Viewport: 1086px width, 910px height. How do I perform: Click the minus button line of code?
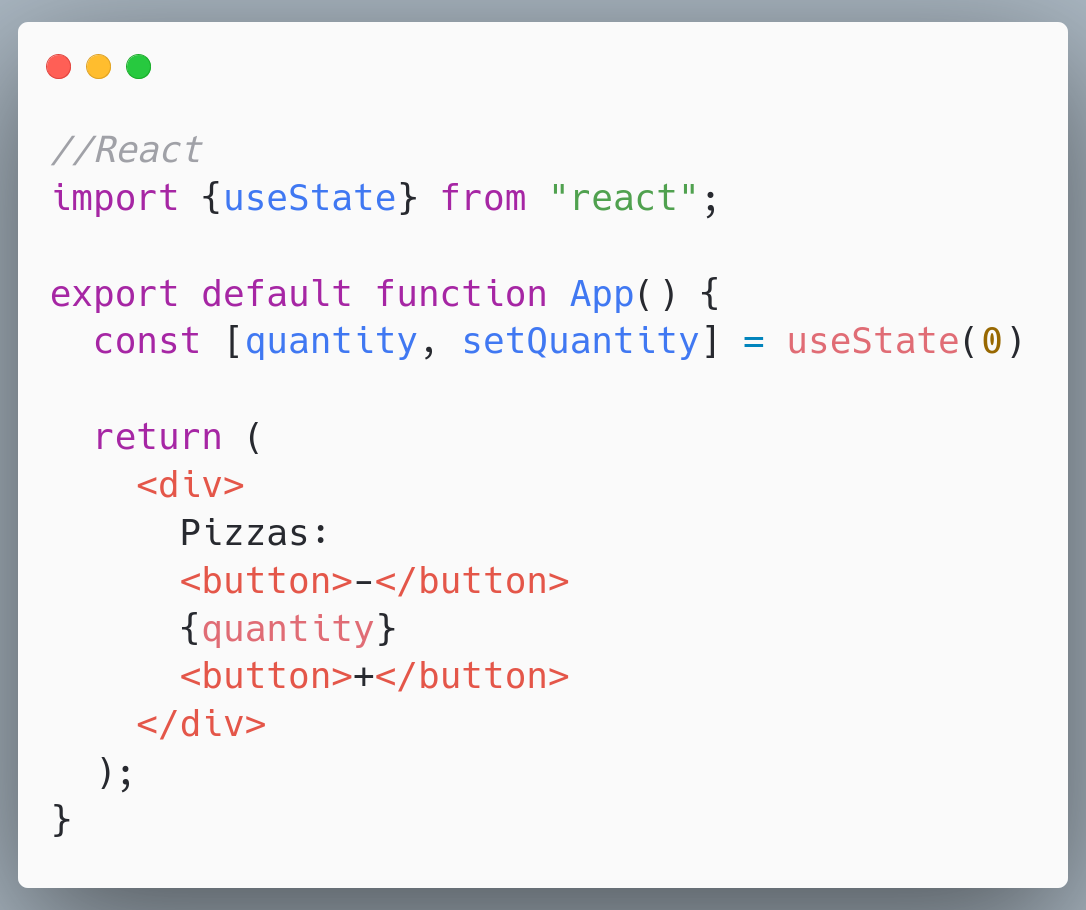click(x=375, y=580)
